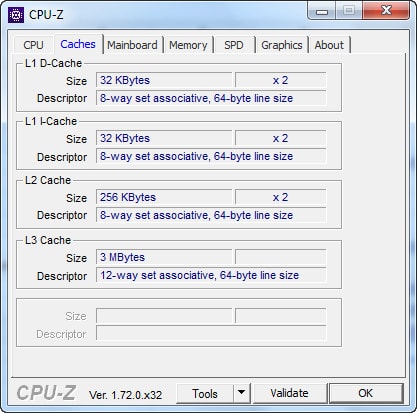Close the CPU-Z window
Viewport: 417px width, 413px height.
pos(386,11)
